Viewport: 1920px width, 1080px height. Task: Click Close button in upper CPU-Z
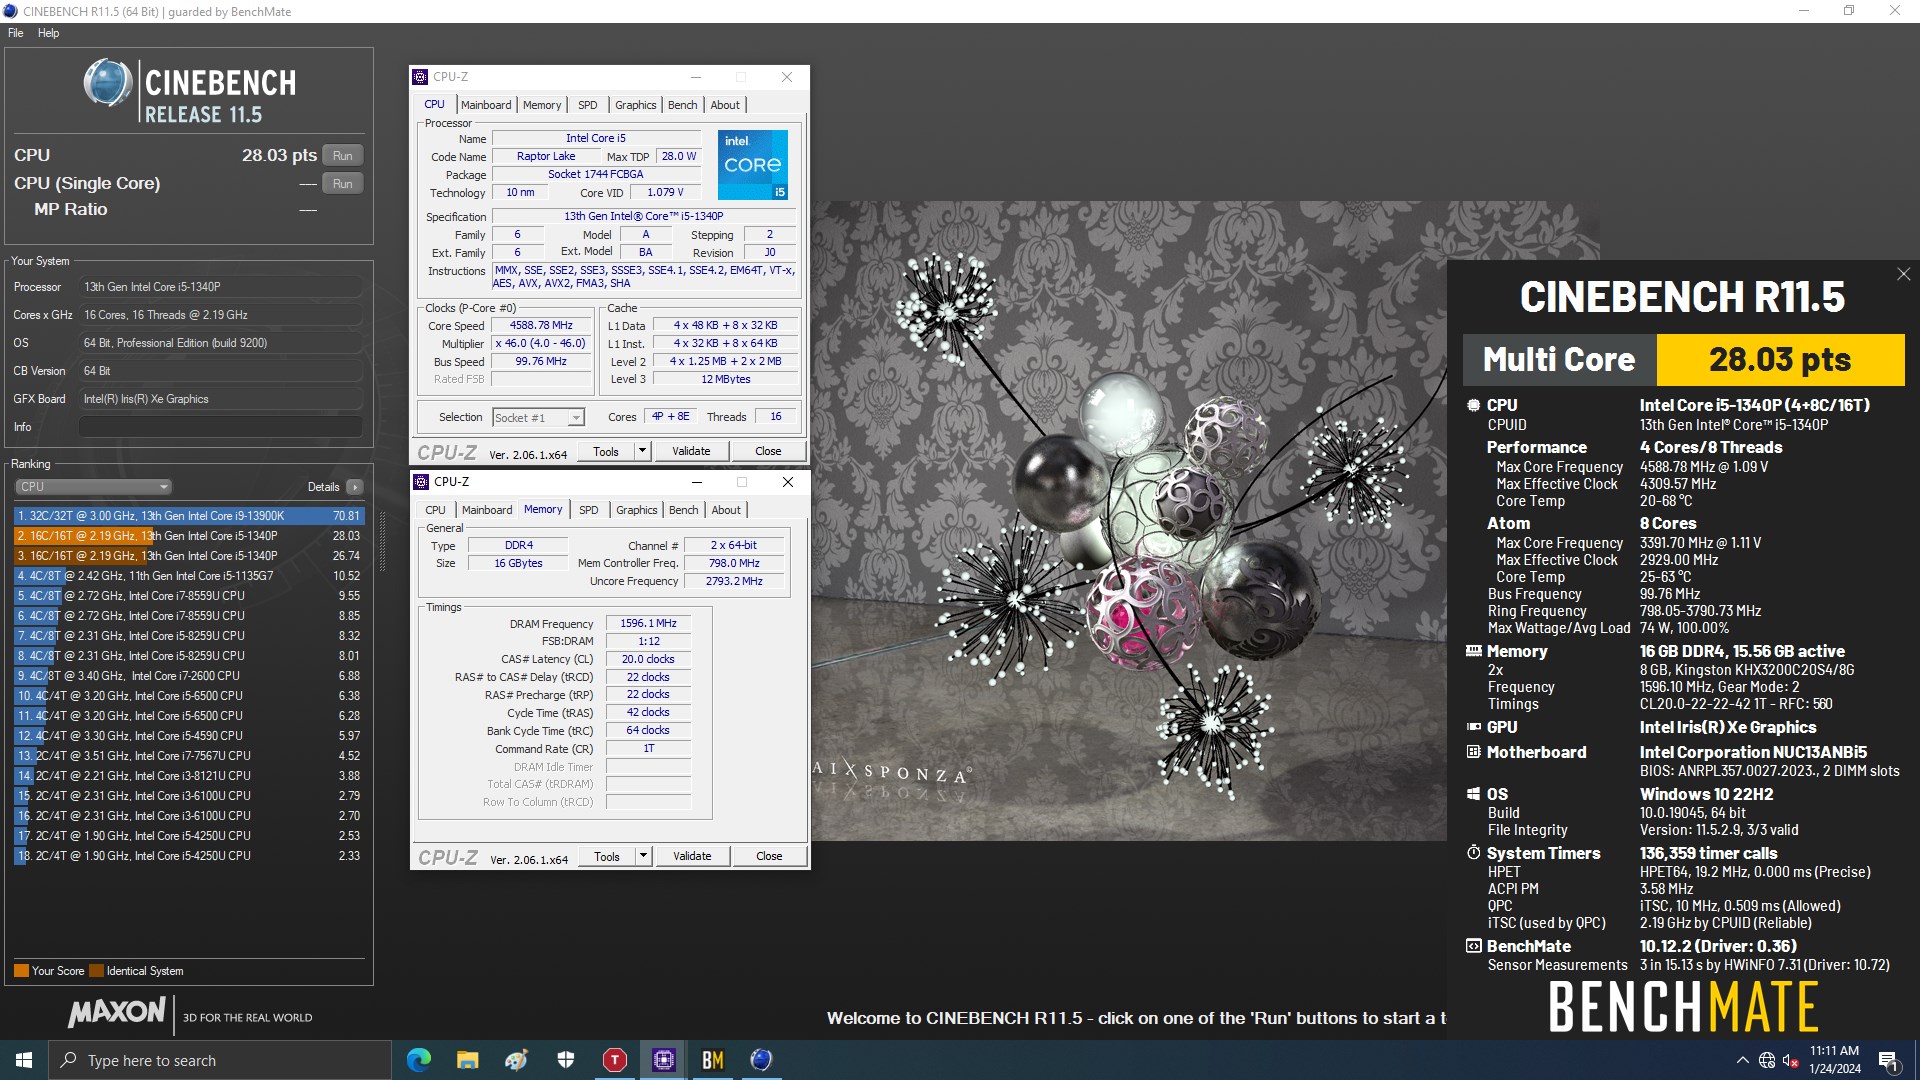[x=768, y=451]
